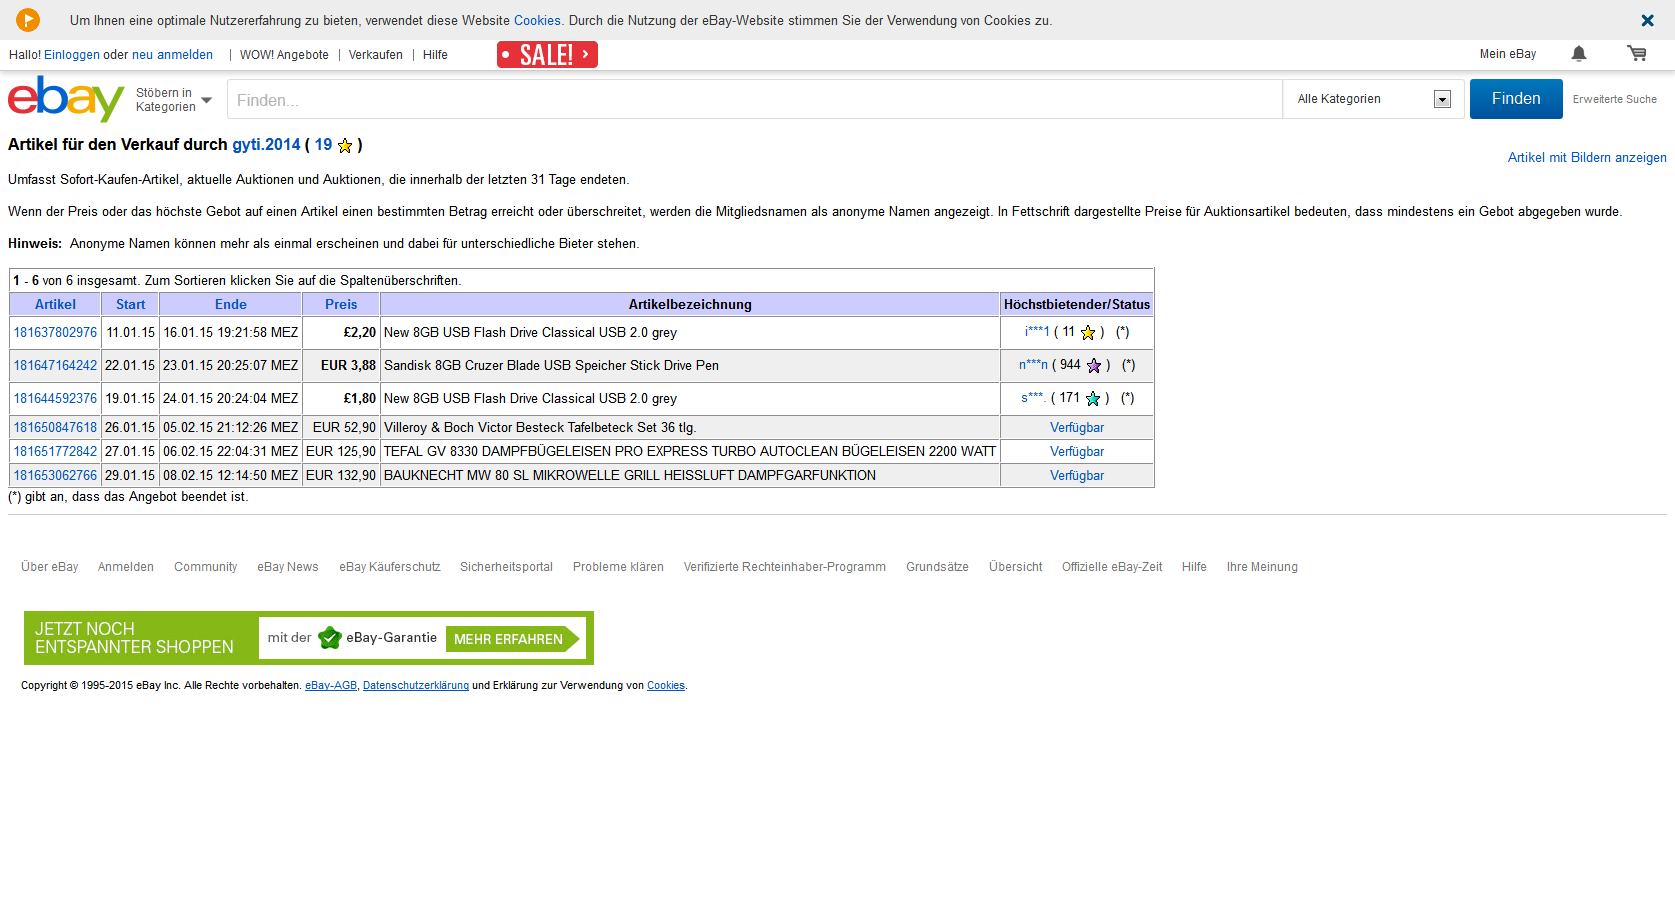Open Probleme klären footer link
Screen dimensions: 1675x904
[x=618, y=567]
